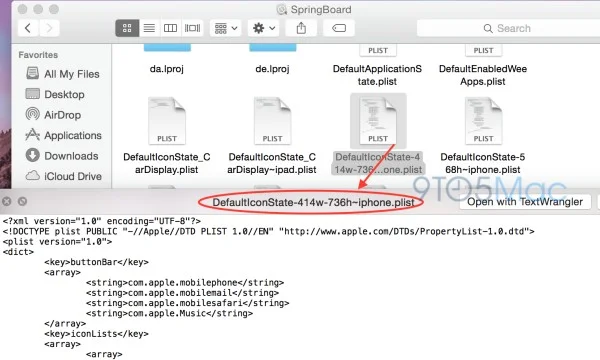Image resolution: width=600 pixels, height=360 pixels.
Task: Click the buttonBar key line
Action: coord(96,262)
